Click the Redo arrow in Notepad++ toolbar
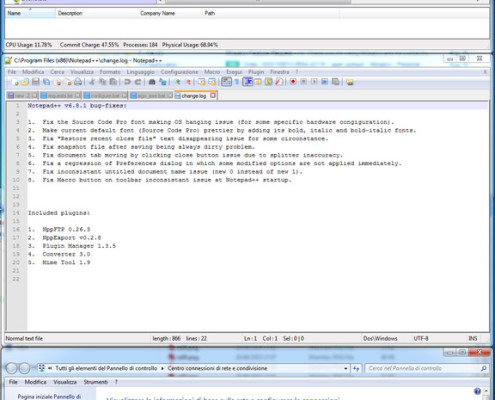 click(x=138, y=82)
